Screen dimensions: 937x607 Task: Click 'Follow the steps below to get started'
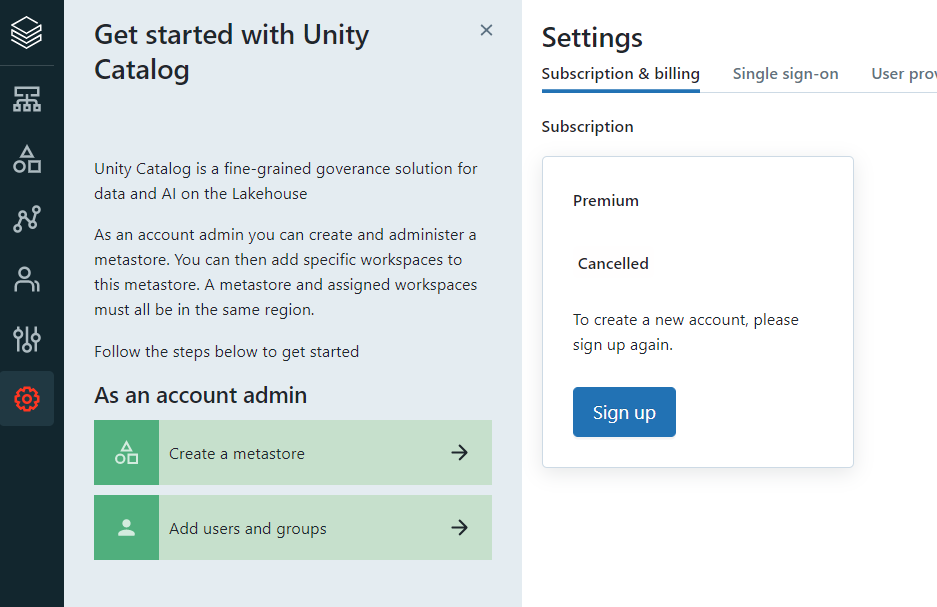[x=226, y=352]
